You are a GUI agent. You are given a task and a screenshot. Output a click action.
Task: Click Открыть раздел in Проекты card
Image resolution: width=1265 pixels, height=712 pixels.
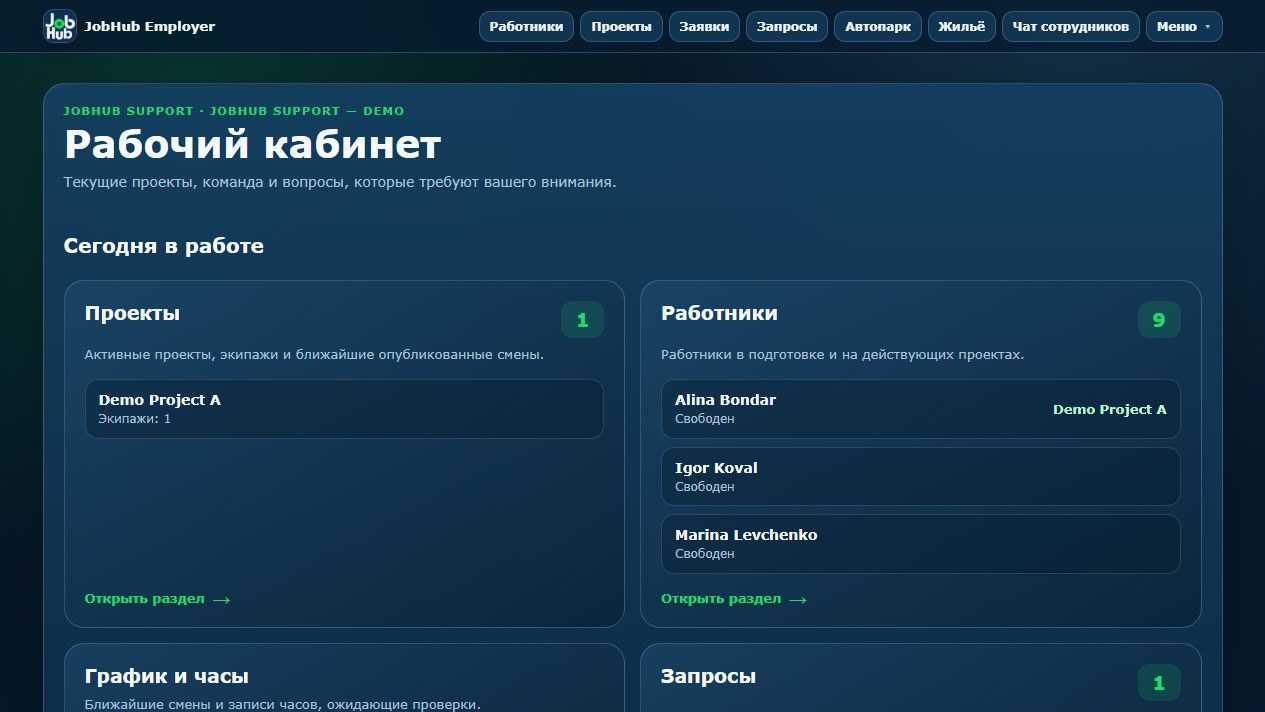157,599
